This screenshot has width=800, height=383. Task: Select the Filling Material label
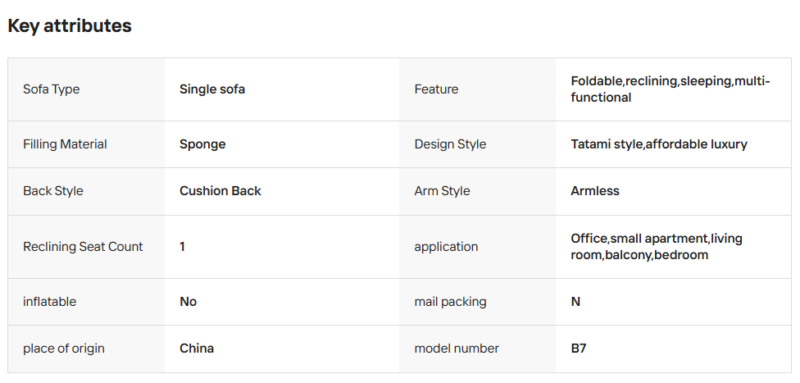pos(65,144)
